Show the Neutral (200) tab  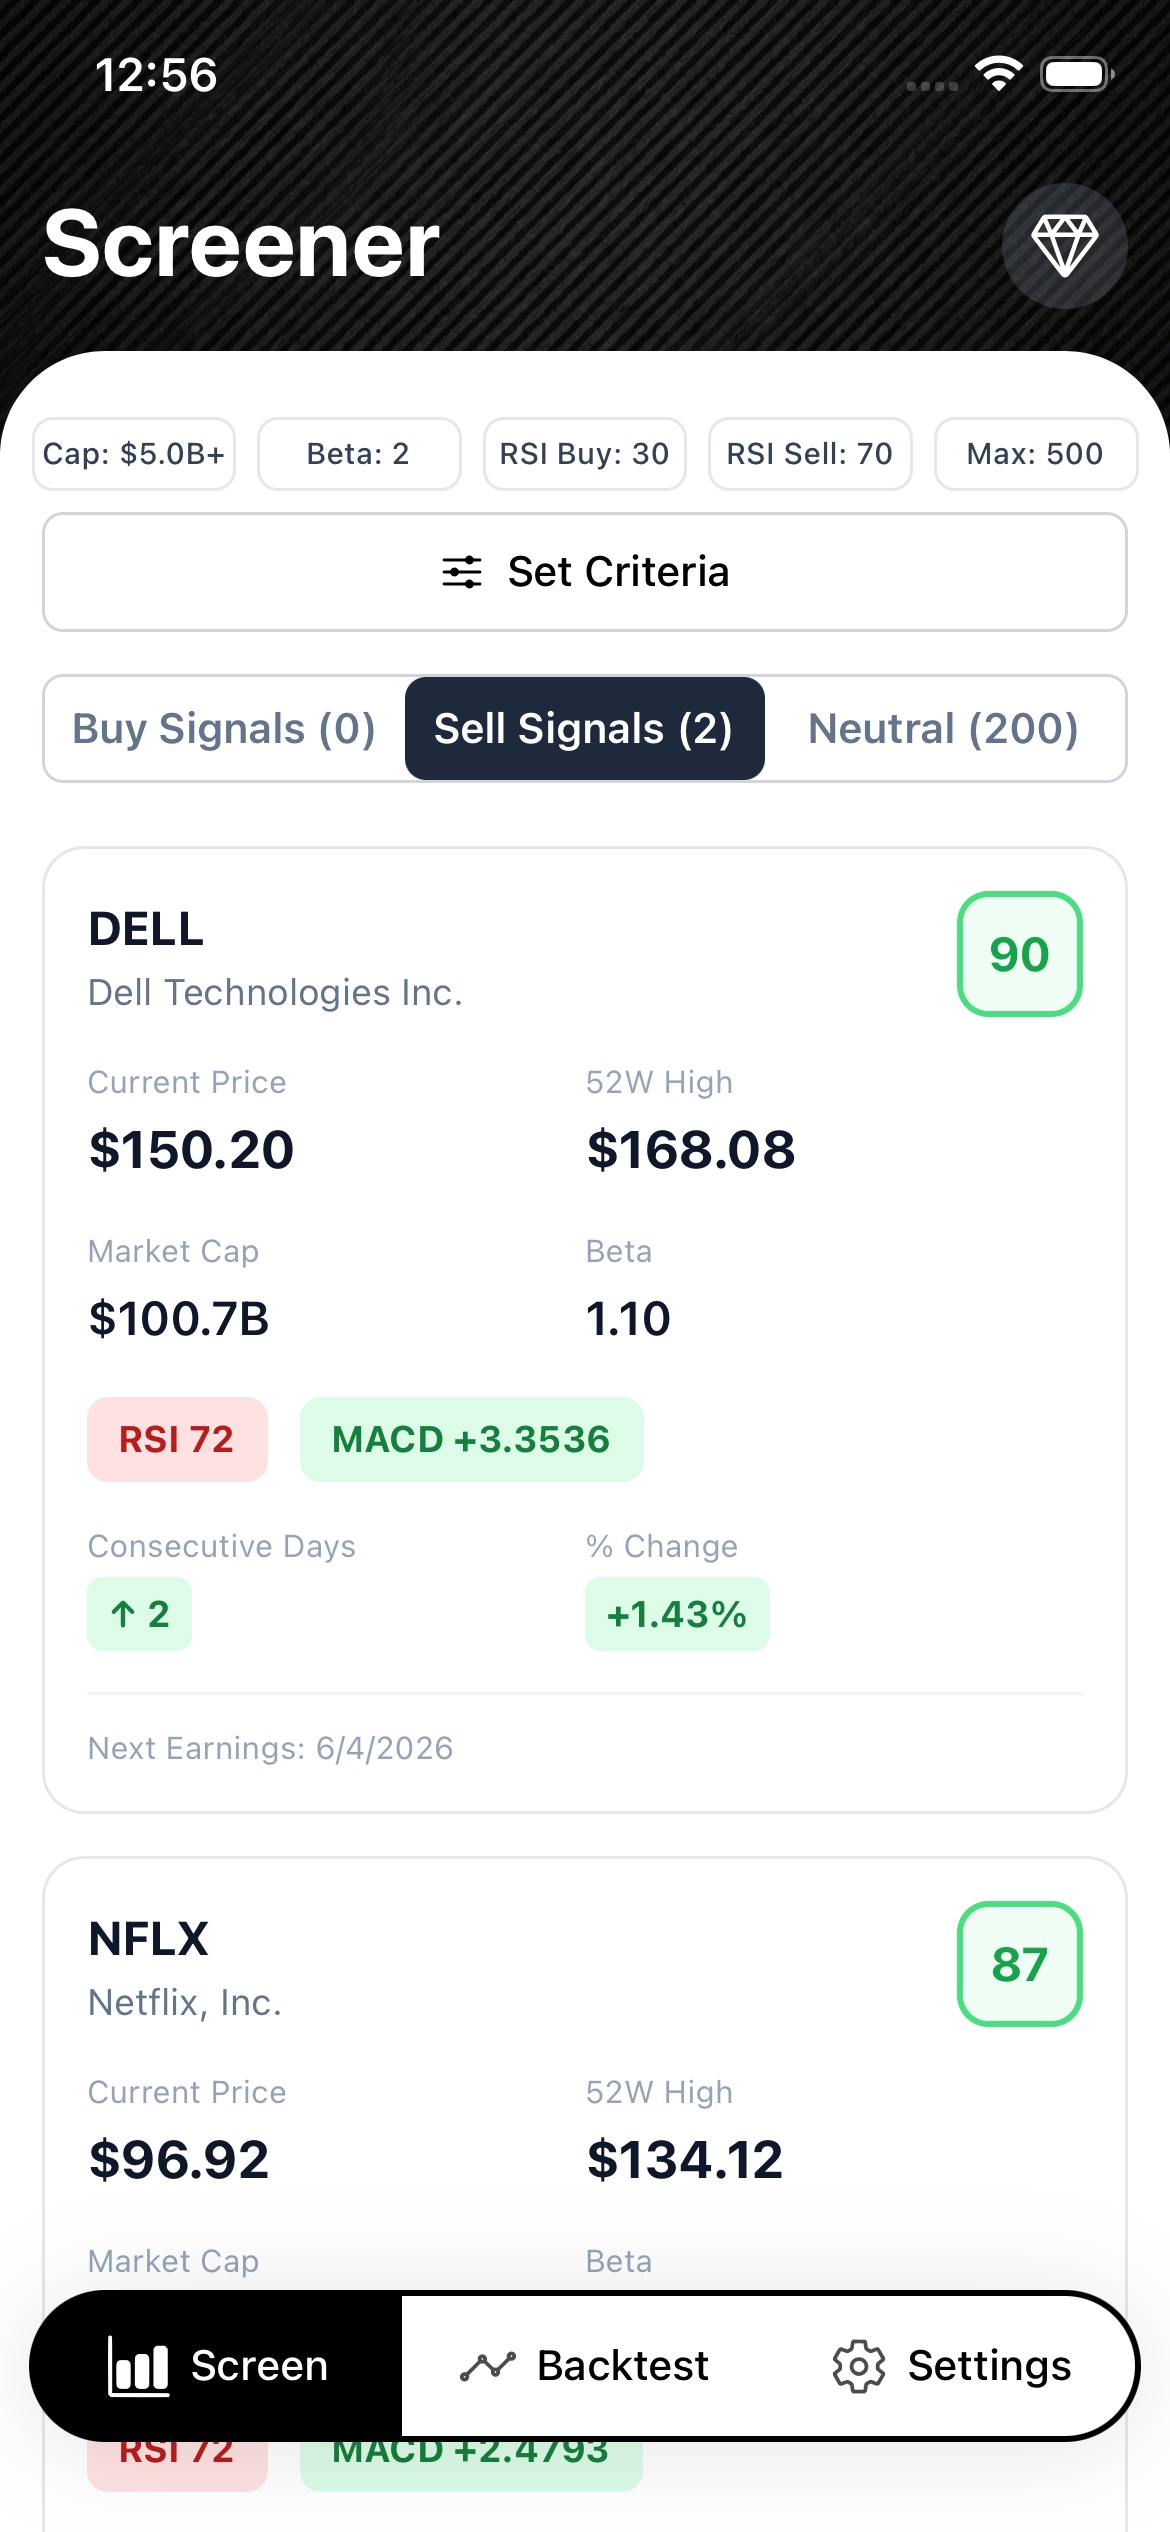click(943, 728)
